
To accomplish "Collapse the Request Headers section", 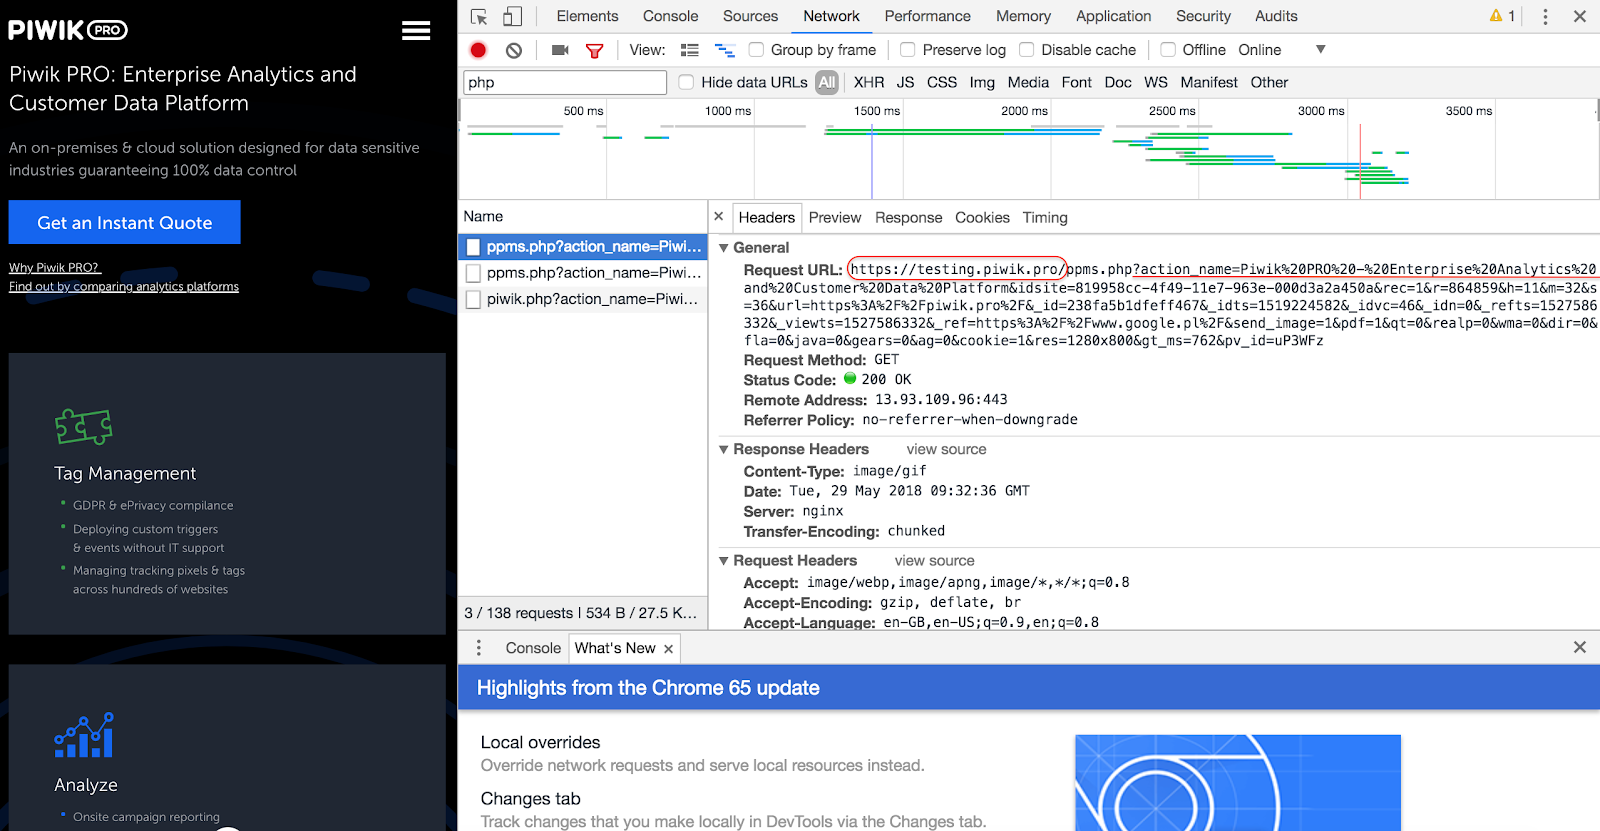I will 724,561.
